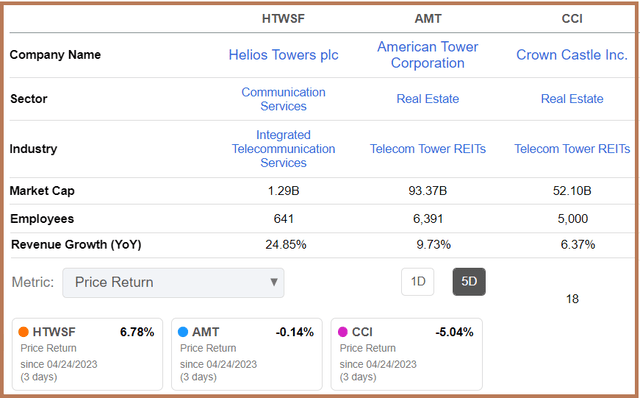Viewport: 640px width, 398px height.
Task: Open Integrated Telecommunication Services industry link
Action: [x=283, y=149]
